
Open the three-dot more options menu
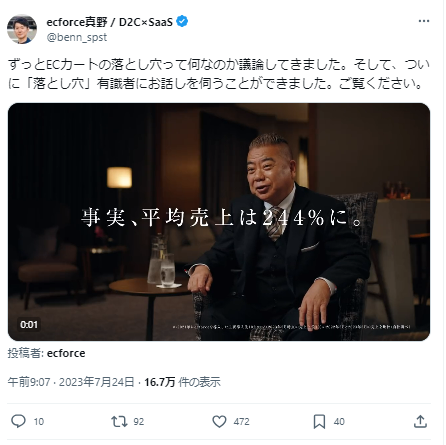[424, 21]
